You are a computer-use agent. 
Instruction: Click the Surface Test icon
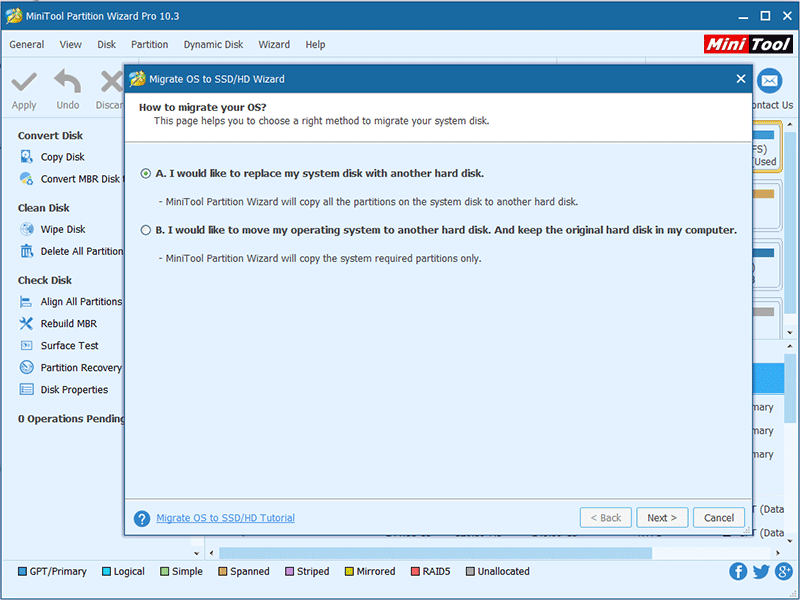[26, 345]
